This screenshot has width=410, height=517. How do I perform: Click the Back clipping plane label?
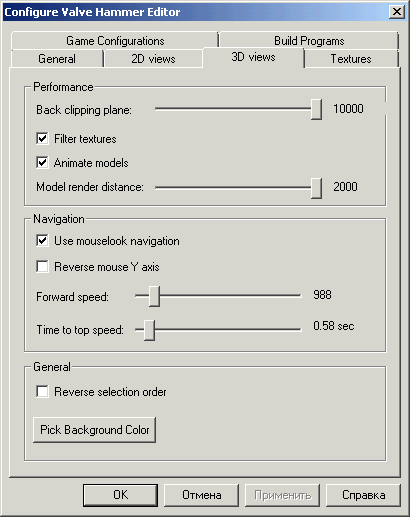pos(84,110)
